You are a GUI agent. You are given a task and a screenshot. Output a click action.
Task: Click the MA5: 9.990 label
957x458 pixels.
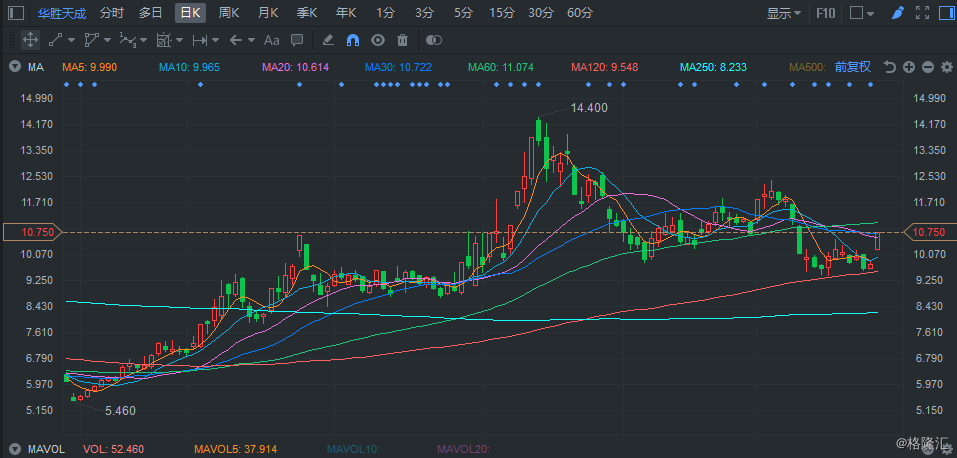coord(90,67)
